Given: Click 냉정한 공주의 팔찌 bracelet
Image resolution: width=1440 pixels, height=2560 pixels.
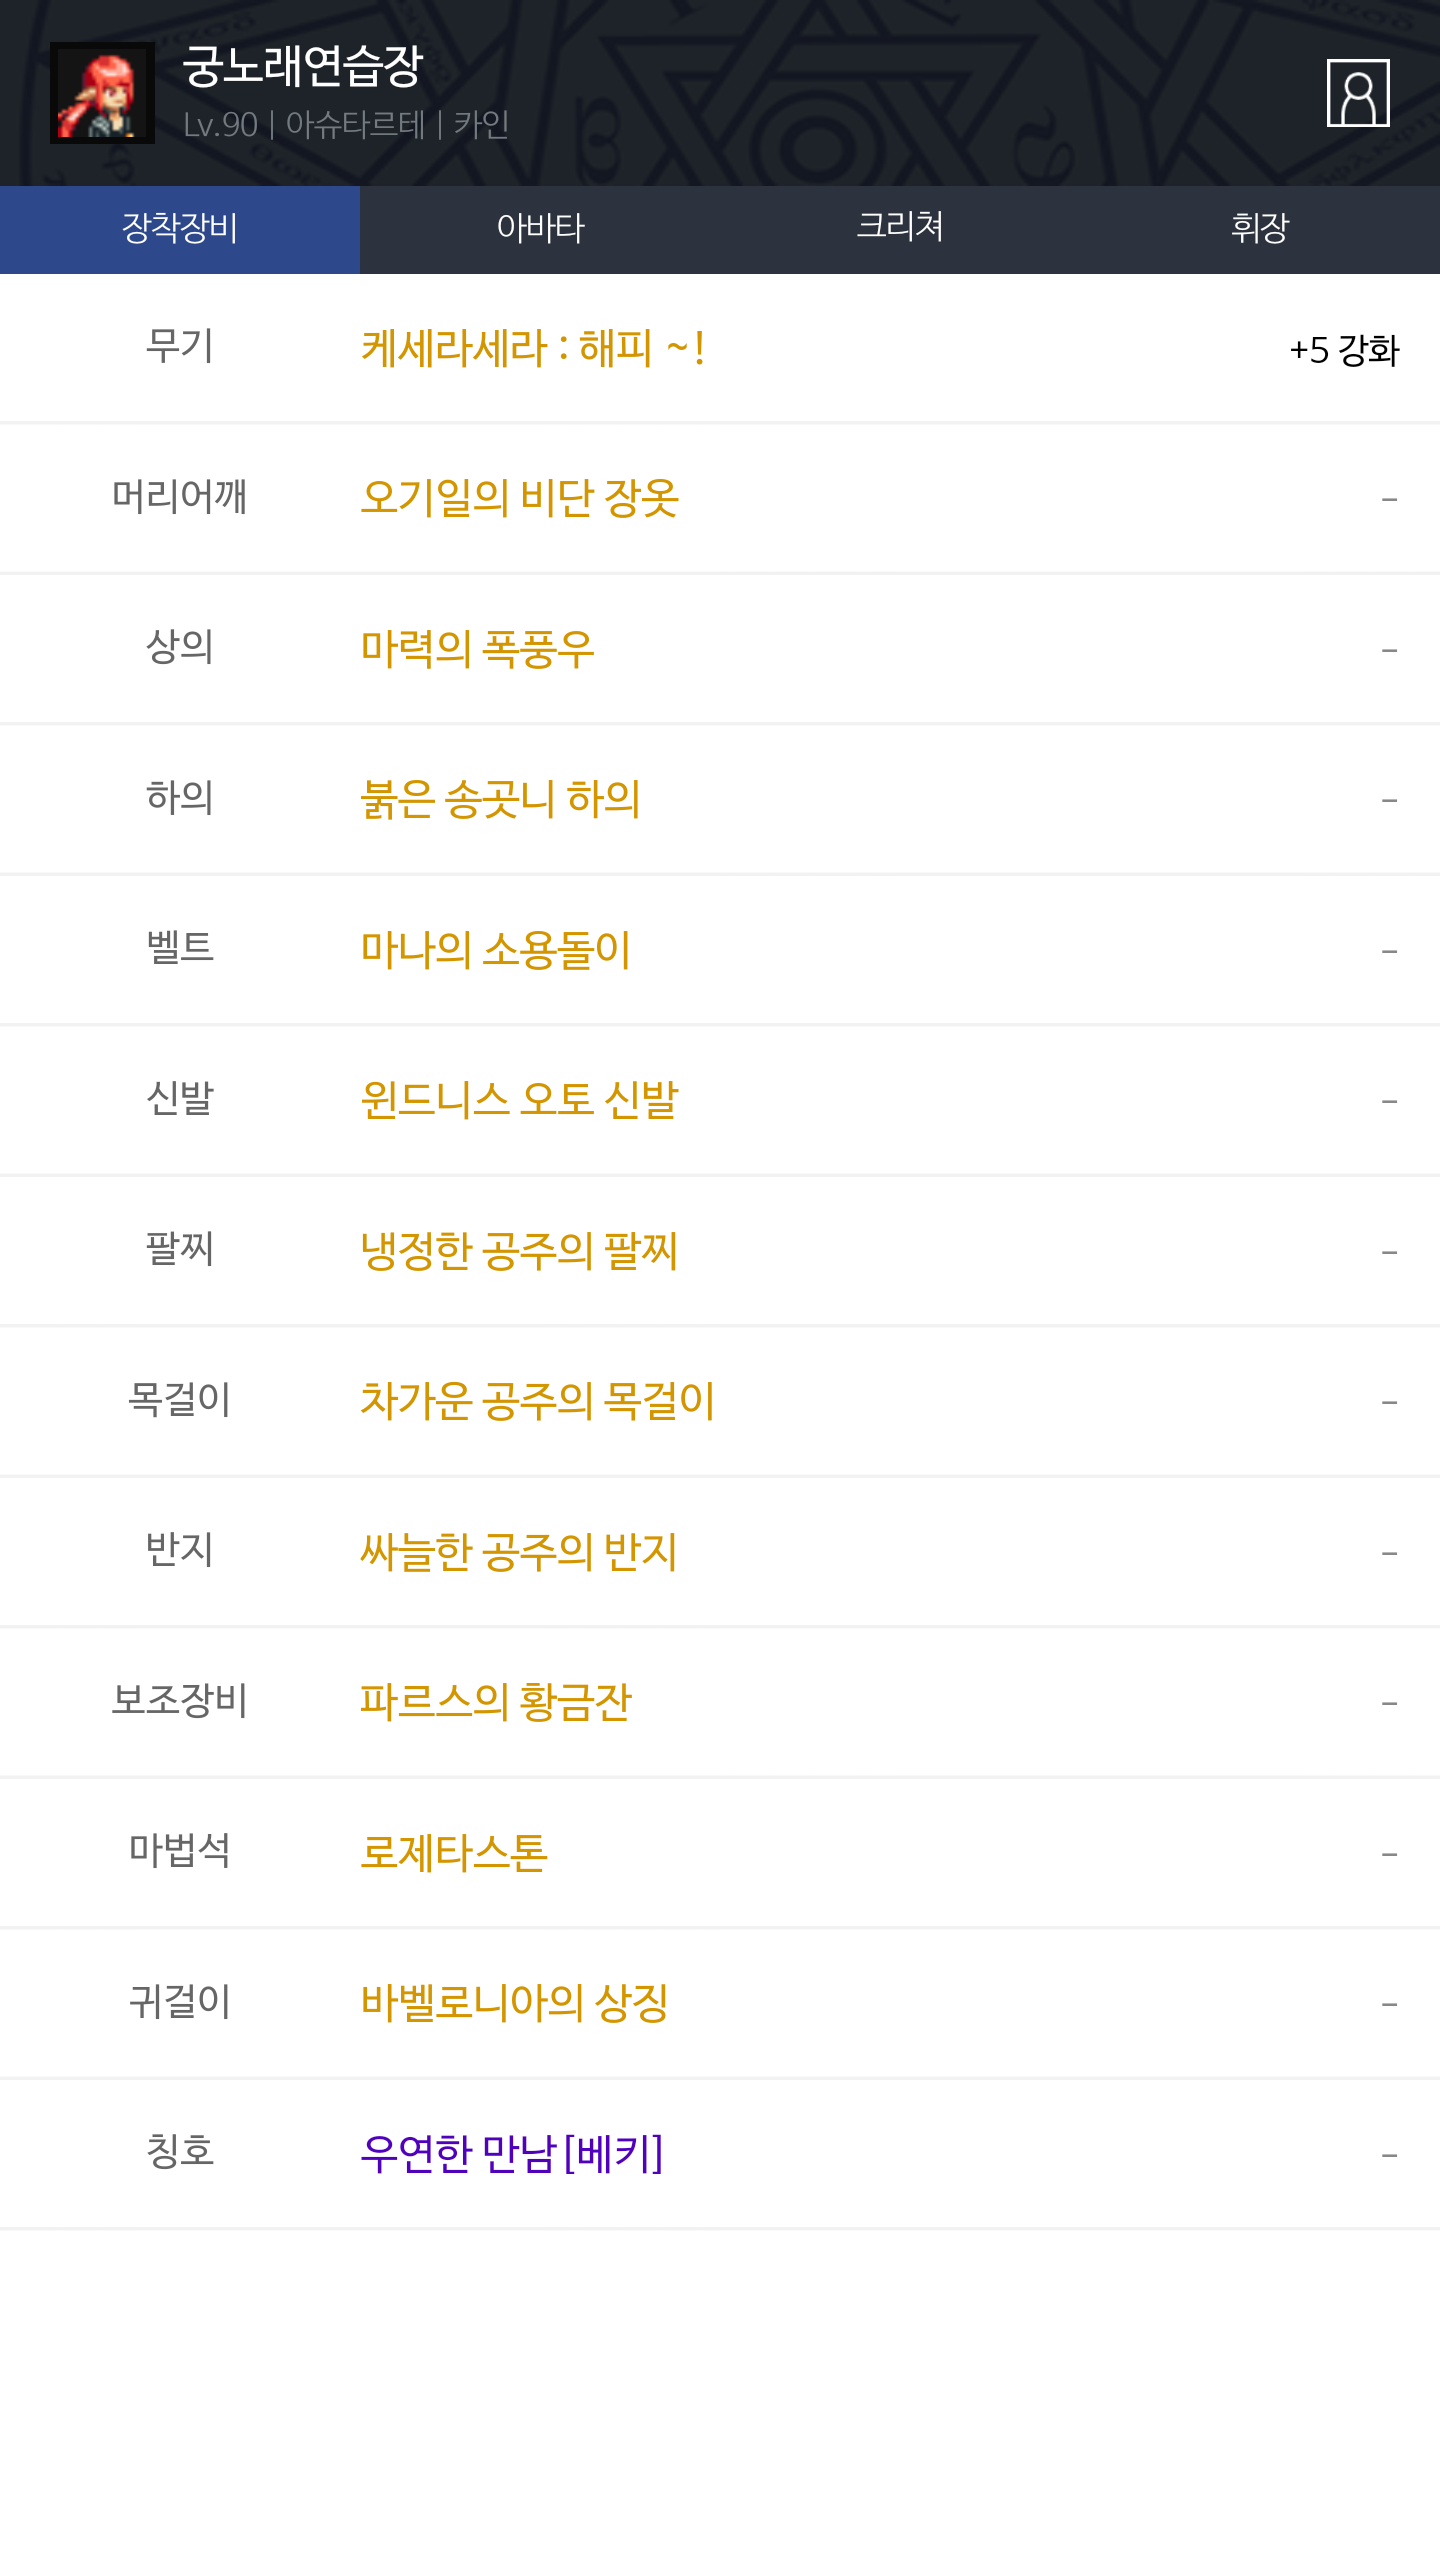Looking at the screenshot, I should pos(519,1251).
